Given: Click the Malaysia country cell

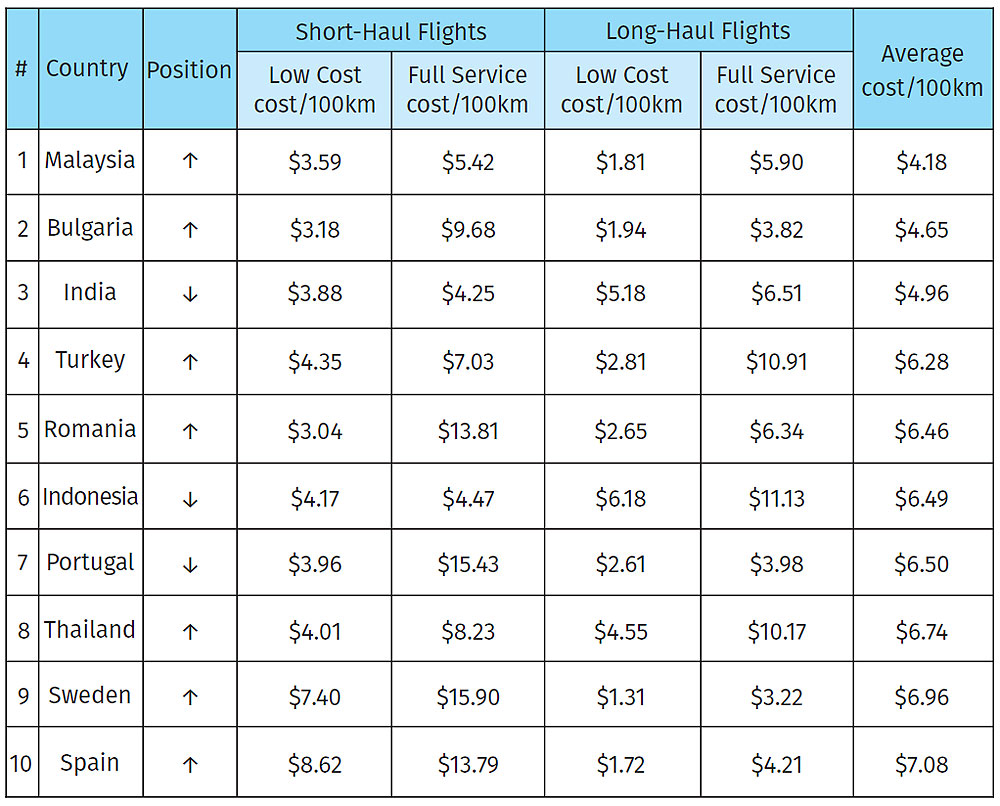Looking at the screenshot, I should coord(90,160).
